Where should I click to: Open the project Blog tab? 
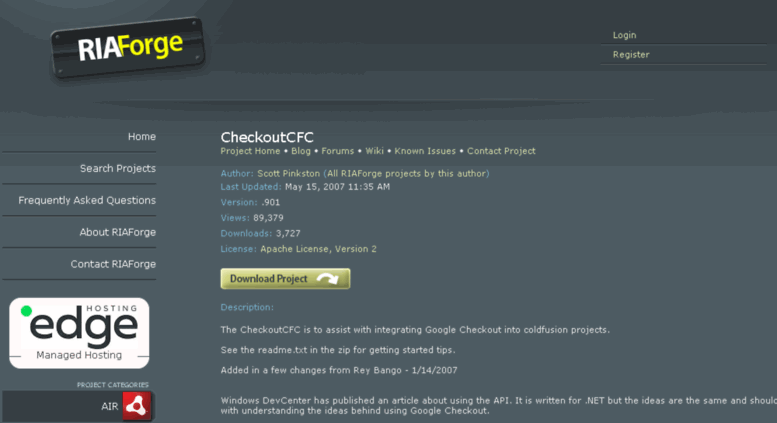pos(301,151)
